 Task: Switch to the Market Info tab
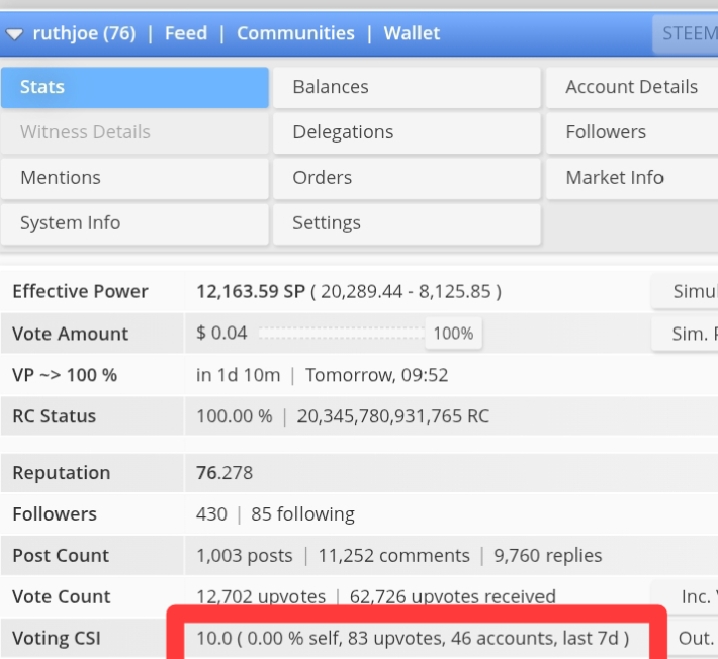tap(632, 178)
